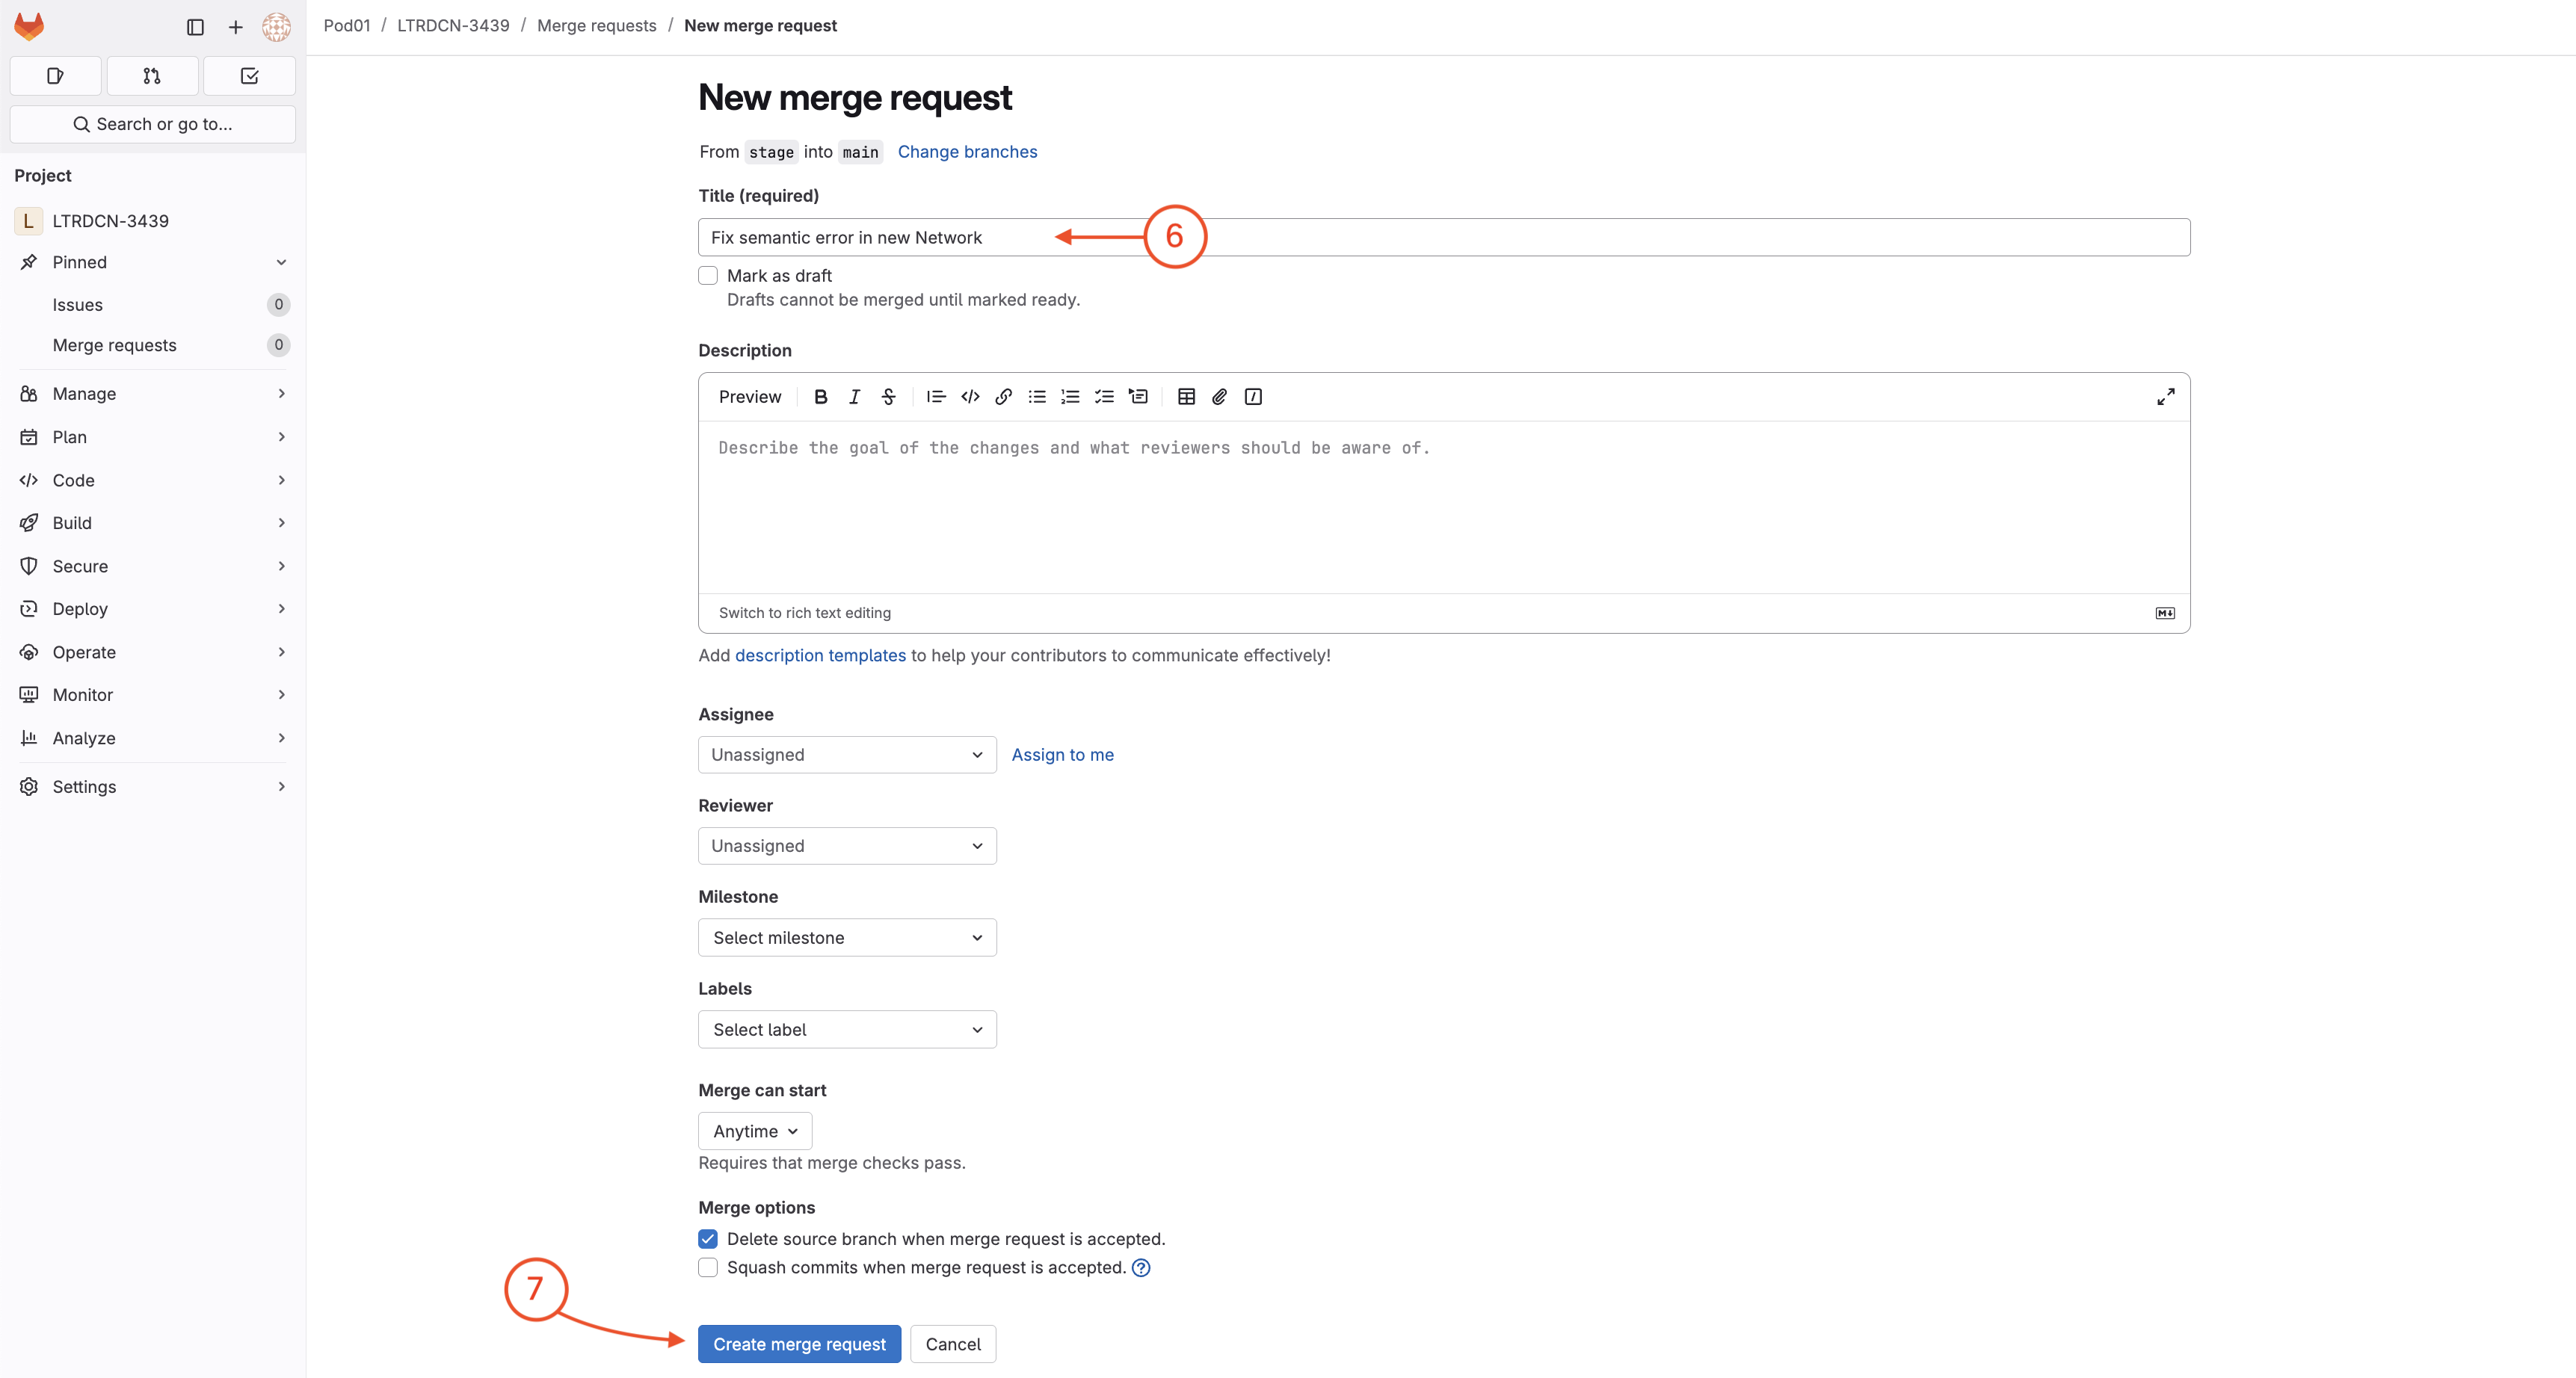Viewport: 2576px width, 1378px height.
Task: Insert a quick action in description
Action: click(x=1253, y=397)
